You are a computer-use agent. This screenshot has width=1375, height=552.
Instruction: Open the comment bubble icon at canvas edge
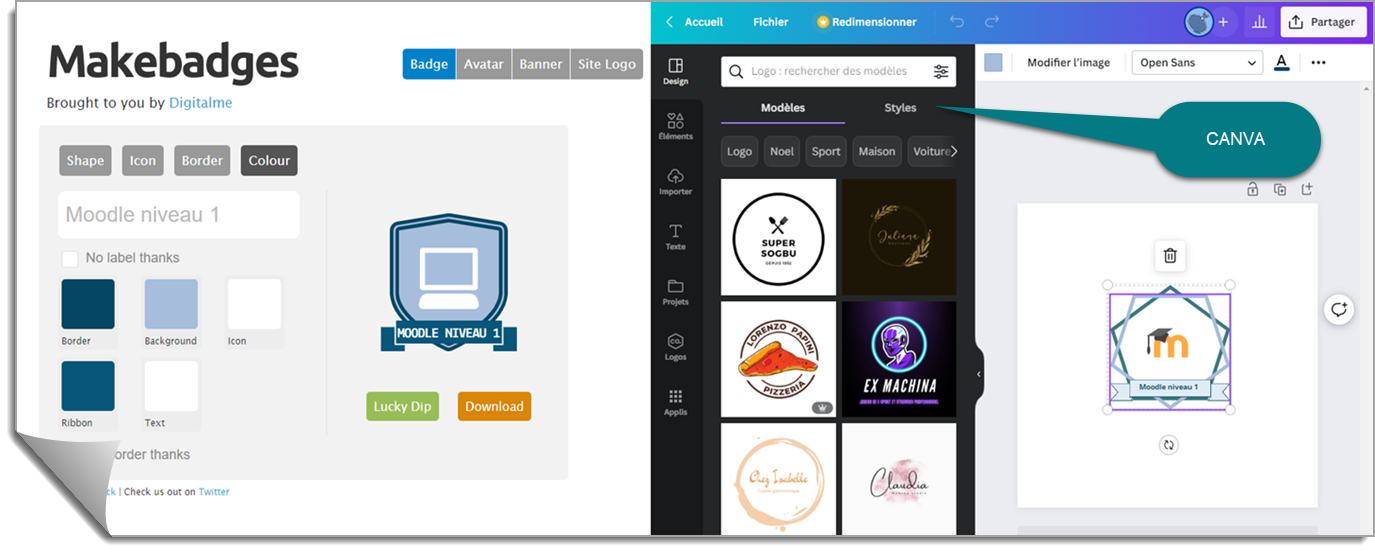pos(1339,309)
